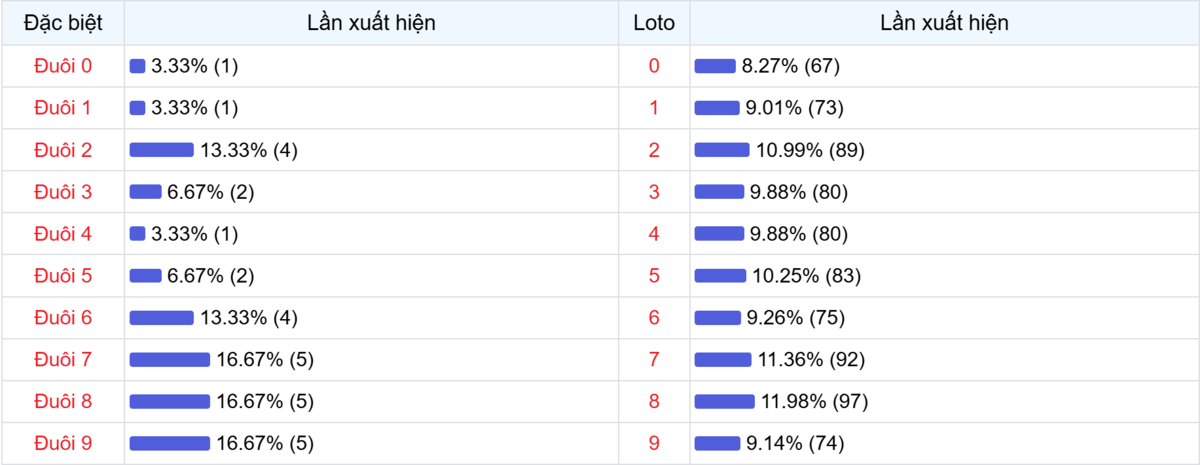Click the blue bar beside 11.98% (97)
The height and width of the screenshot is (465, 1200).
(x=724, y=402)
